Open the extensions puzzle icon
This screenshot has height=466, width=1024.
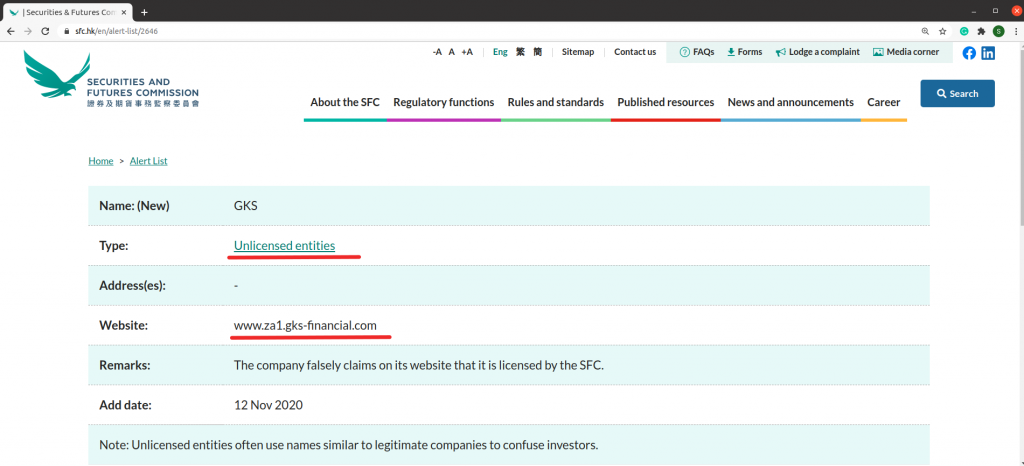[981, 31]
